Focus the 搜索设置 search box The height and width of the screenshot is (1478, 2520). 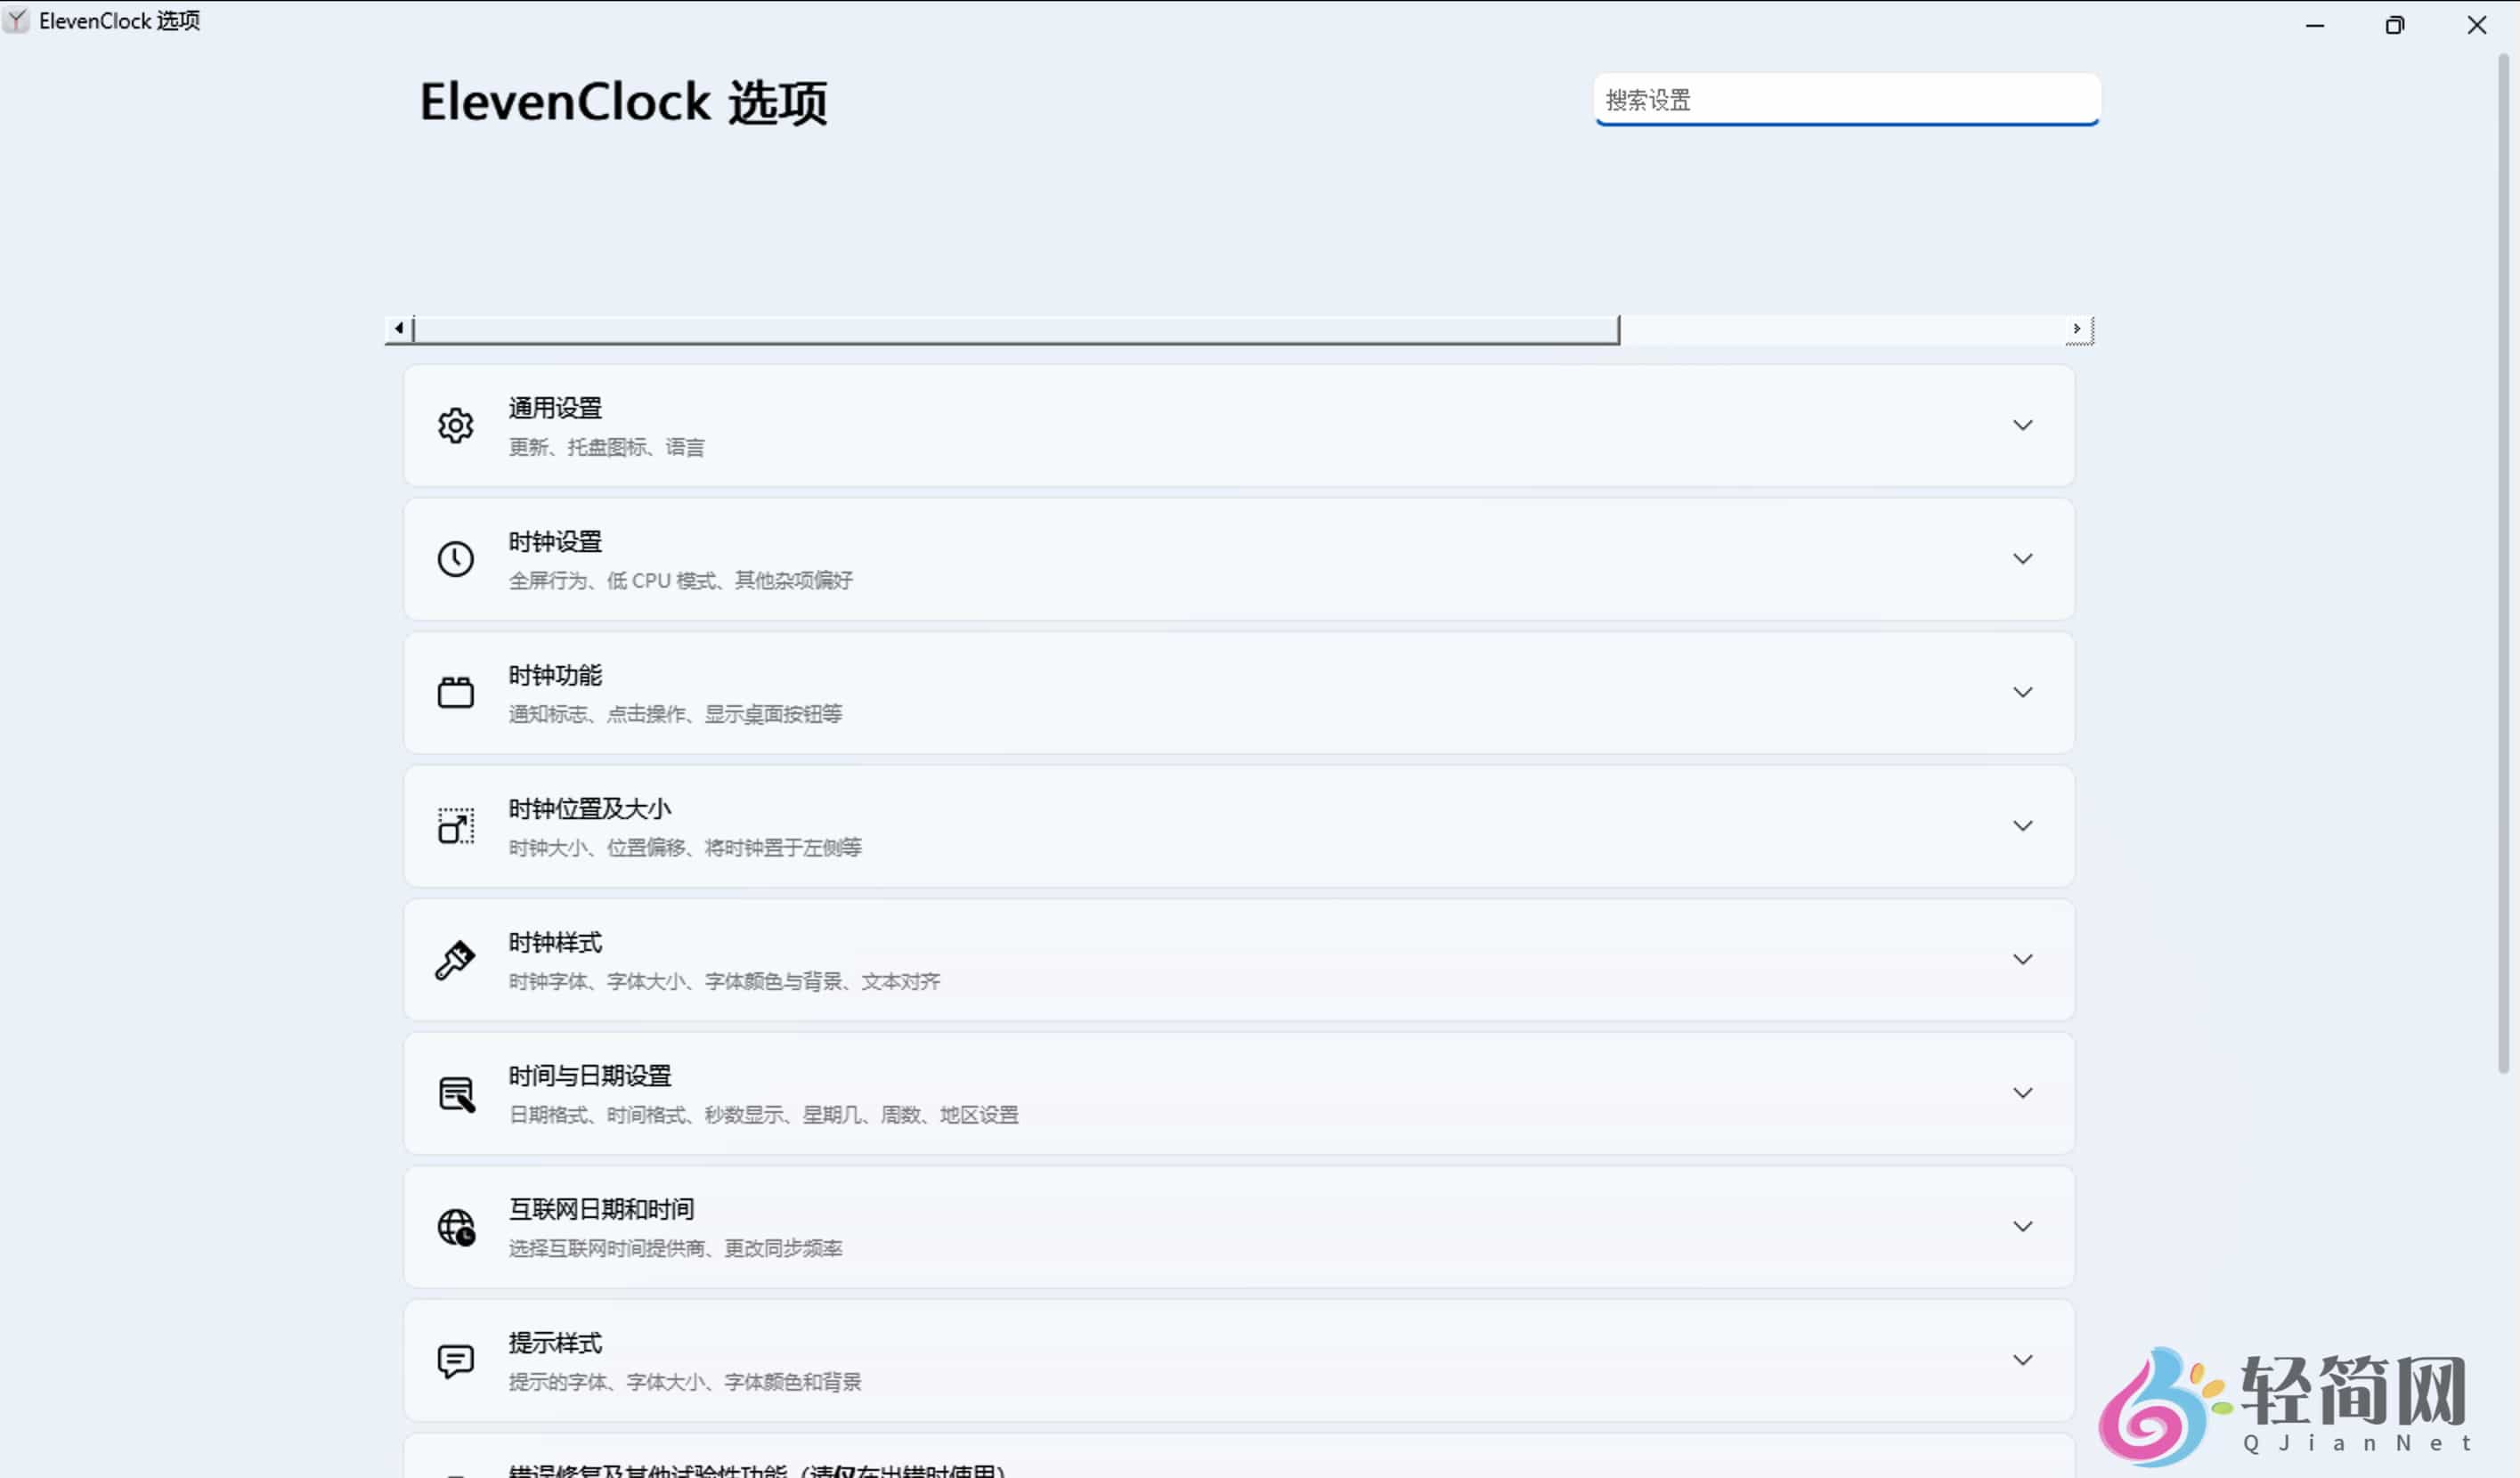pos(1846,100)
